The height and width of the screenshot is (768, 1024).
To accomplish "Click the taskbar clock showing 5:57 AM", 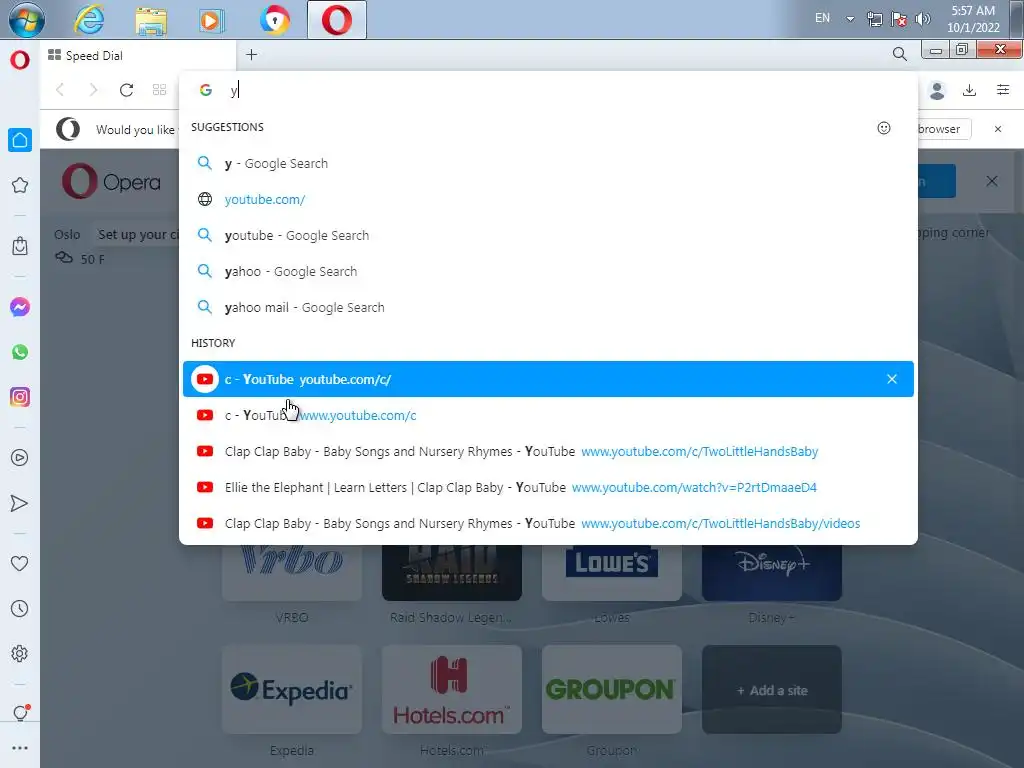I will pos(973,19).
